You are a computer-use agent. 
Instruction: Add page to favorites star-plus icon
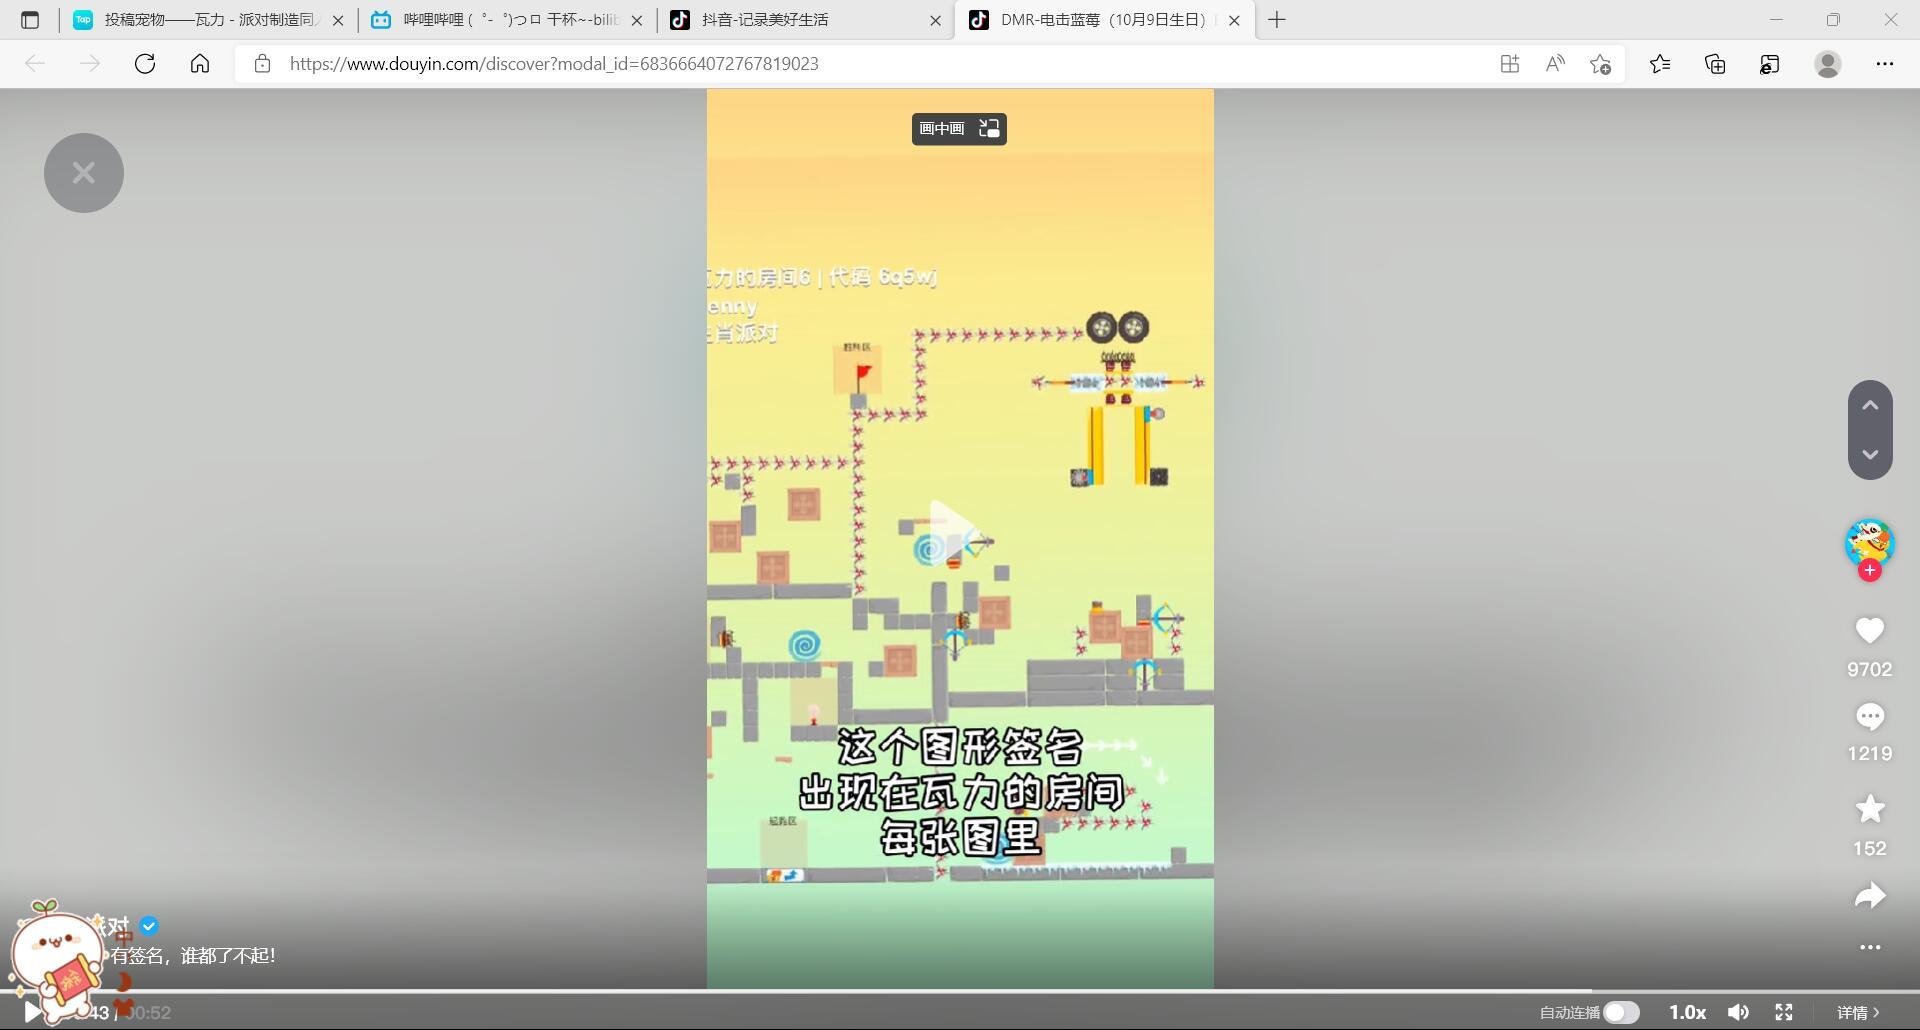pyautogui.click(x=1600, y=64)
